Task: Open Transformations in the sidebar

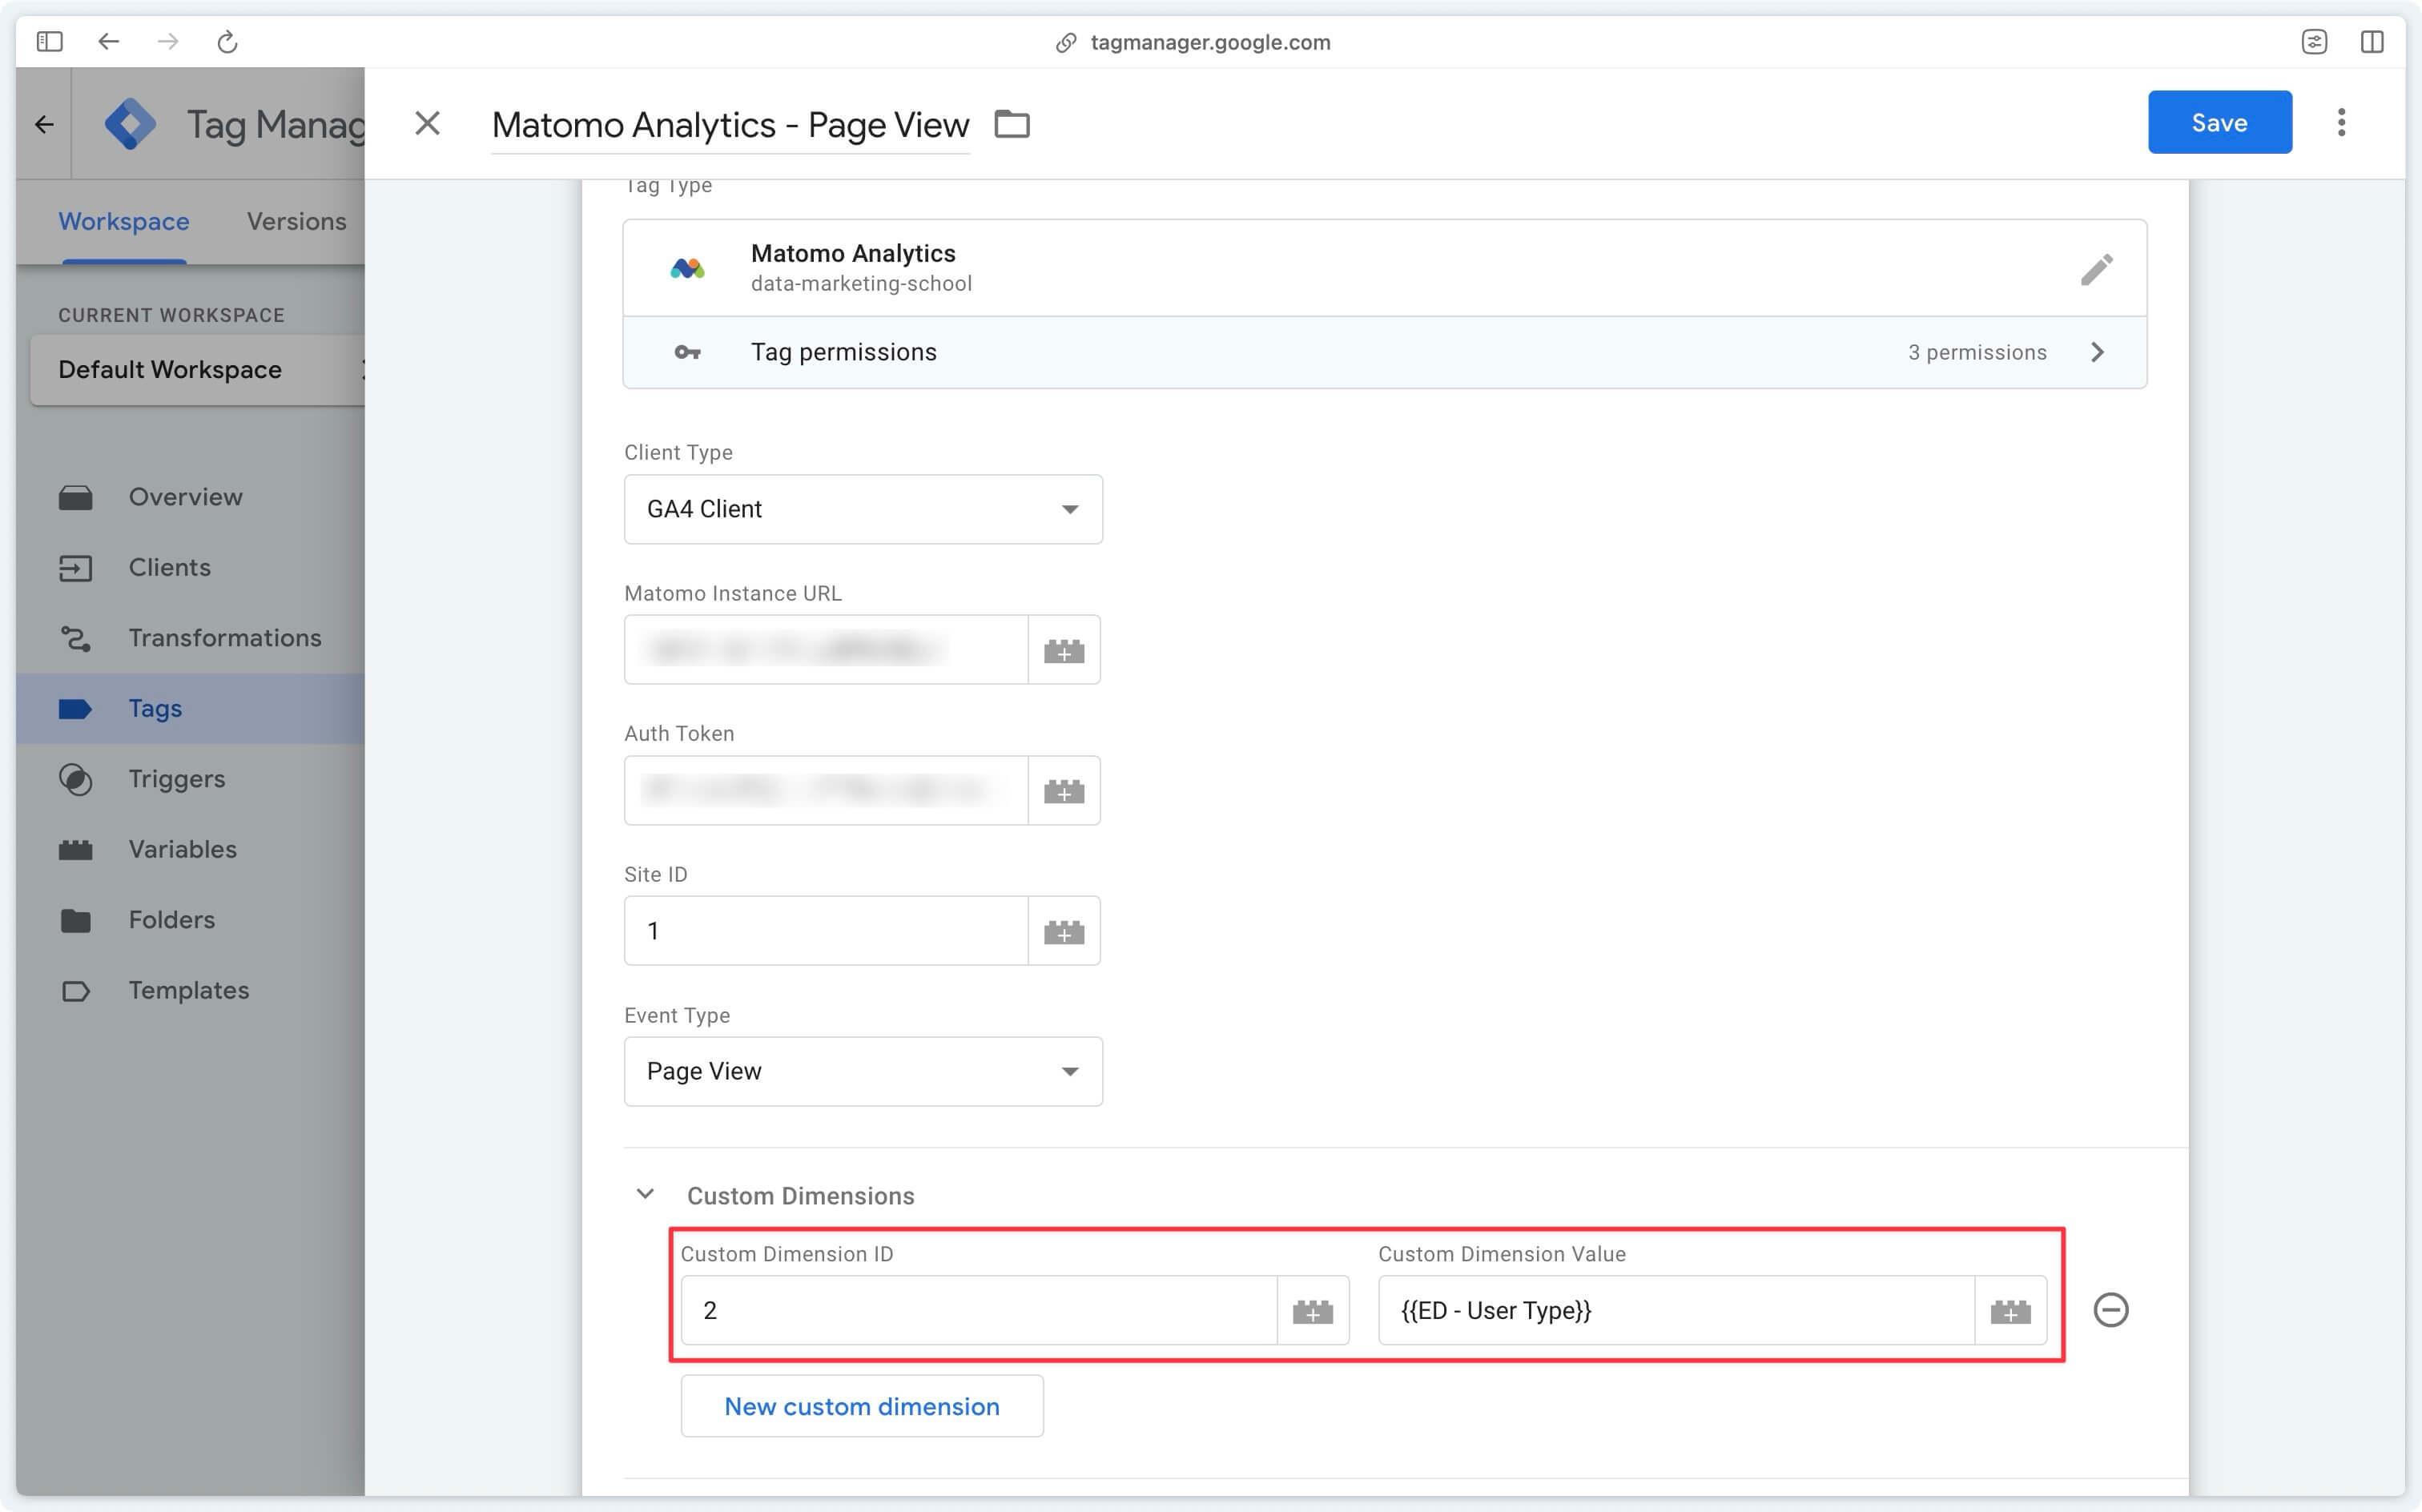Action: pyautogui.click(x=190, y=638)
